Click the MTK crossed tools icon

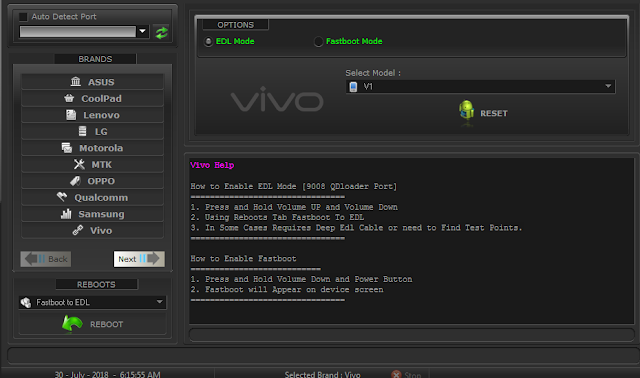tap(79, 164)
